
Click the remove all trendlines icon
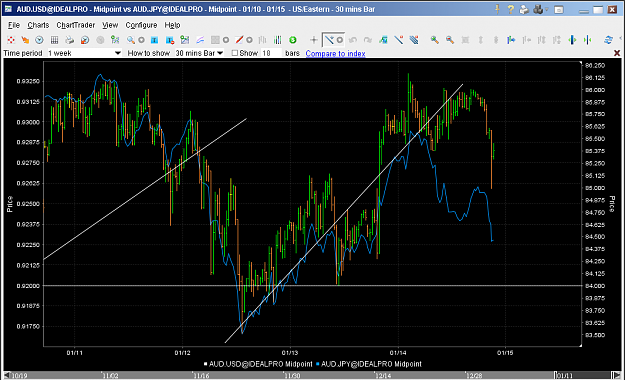pos(414,40)
